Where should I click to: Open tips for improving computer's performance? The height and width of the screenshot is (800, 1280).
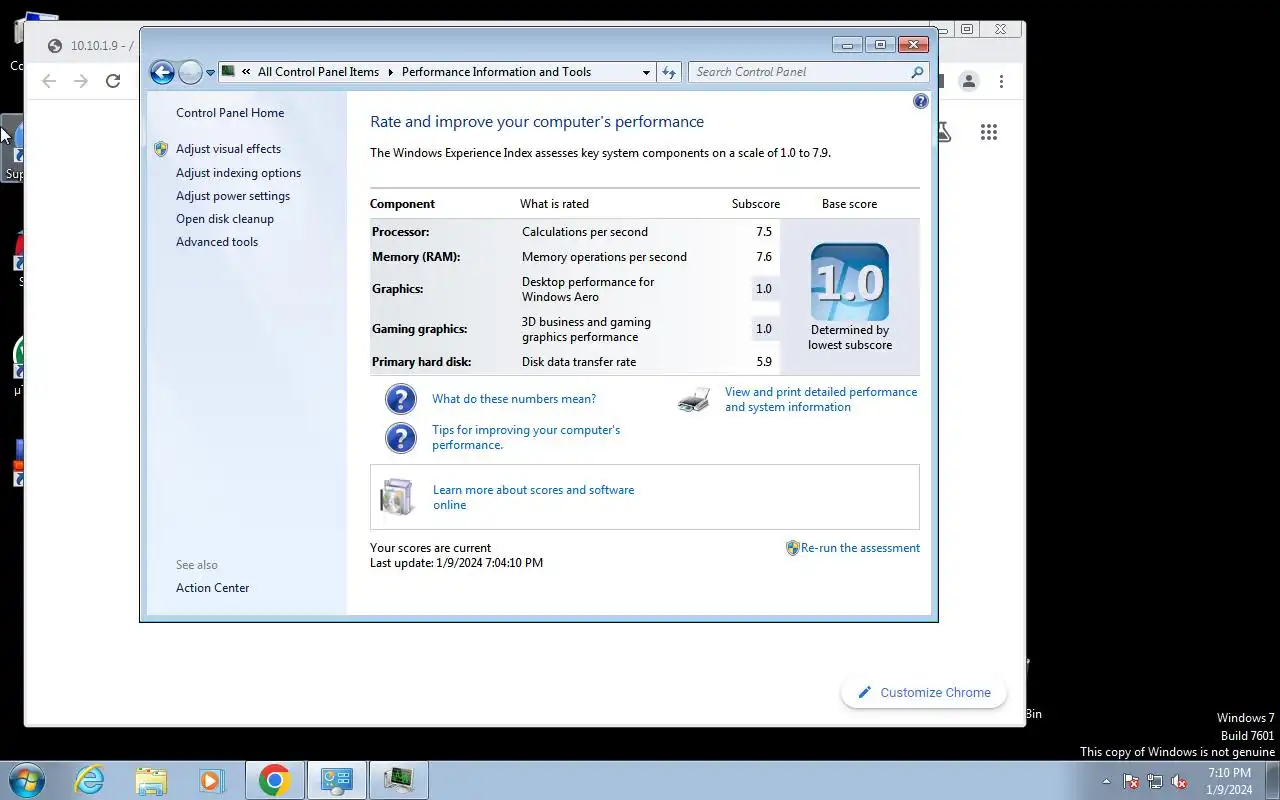526,437
